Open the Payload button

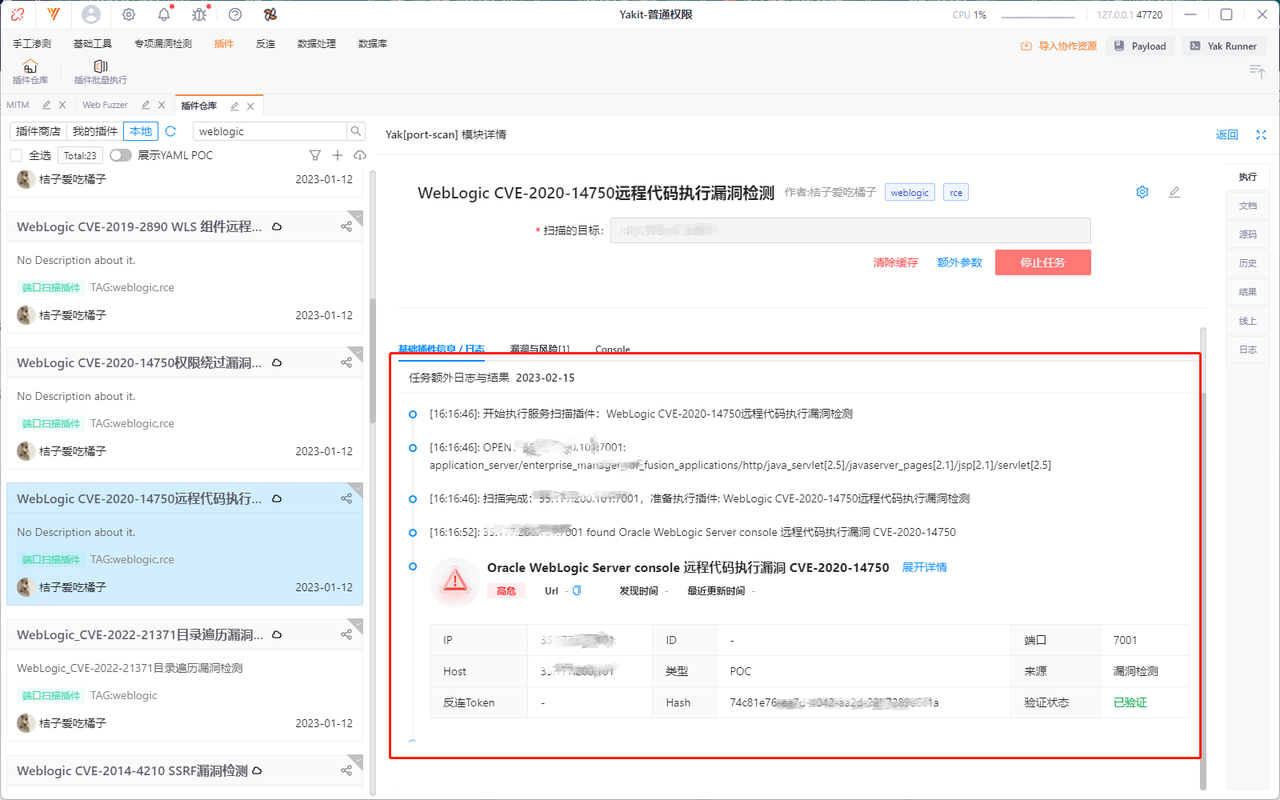pyautogui.click(x=1140, y=46)
